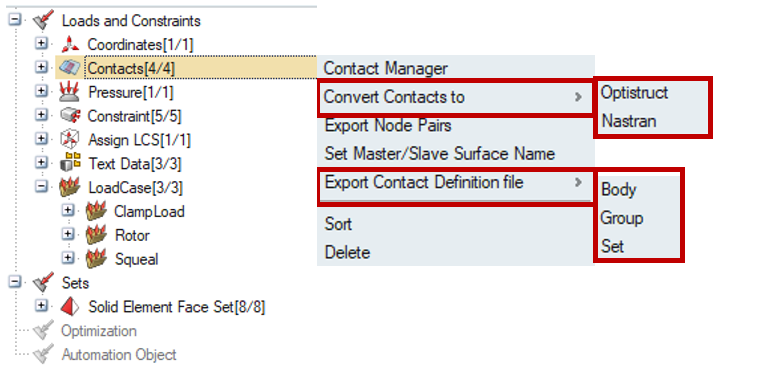
Task: Click Delete in the context menu
Action: click(347, 252)
